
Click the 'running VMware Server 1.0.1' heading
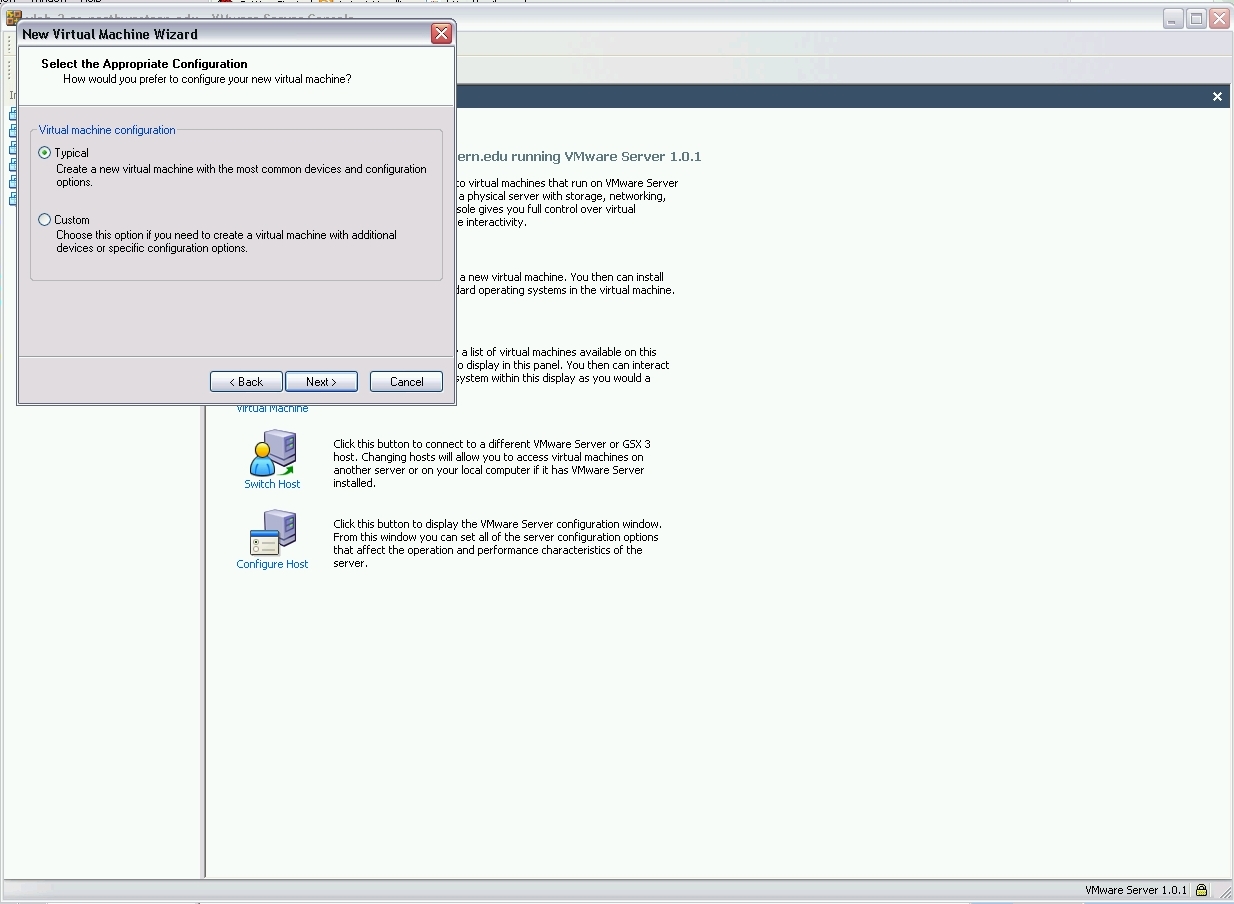606,157
